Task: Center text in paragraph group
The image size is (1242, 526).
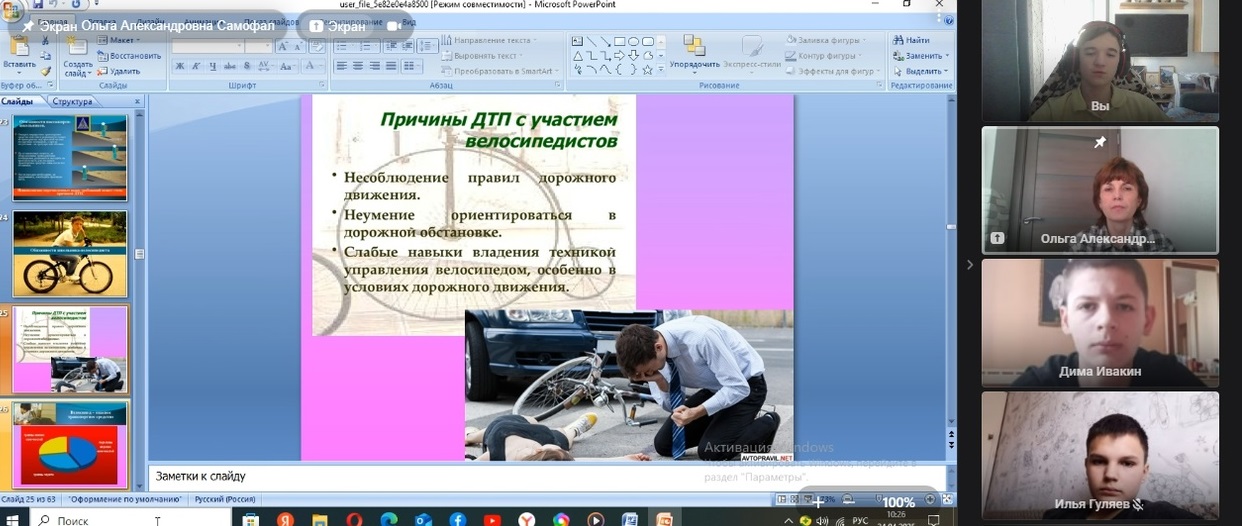Action: tap(358, 66)
